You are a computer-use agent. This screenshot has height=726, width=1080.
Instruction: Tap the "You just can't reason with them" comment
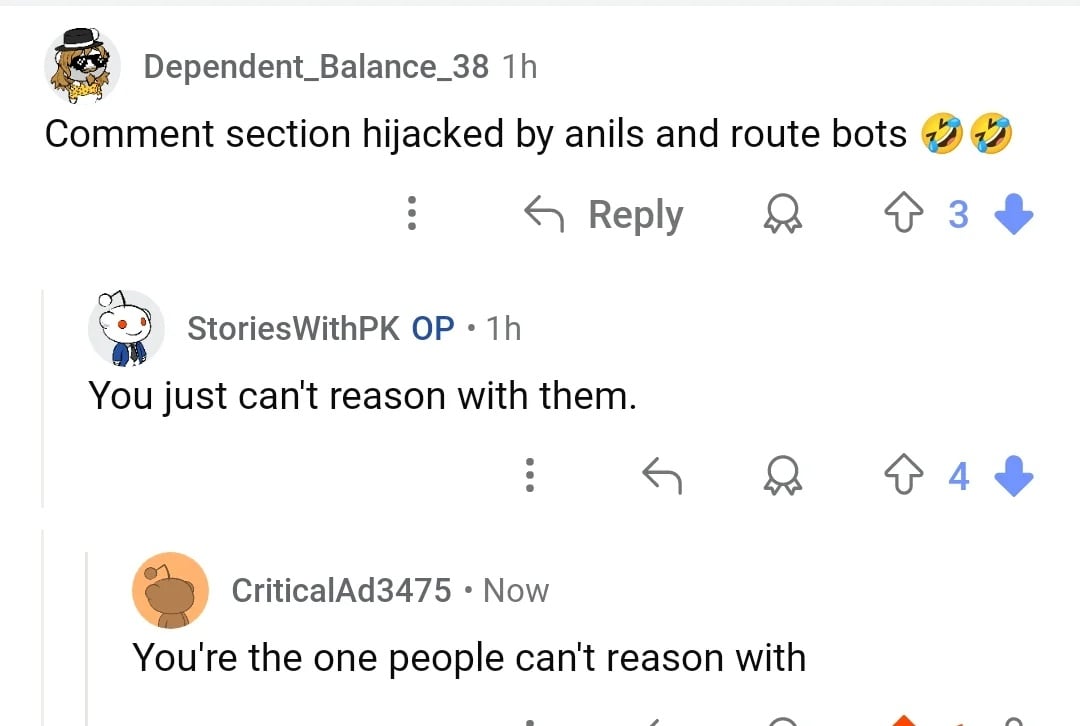362,397
